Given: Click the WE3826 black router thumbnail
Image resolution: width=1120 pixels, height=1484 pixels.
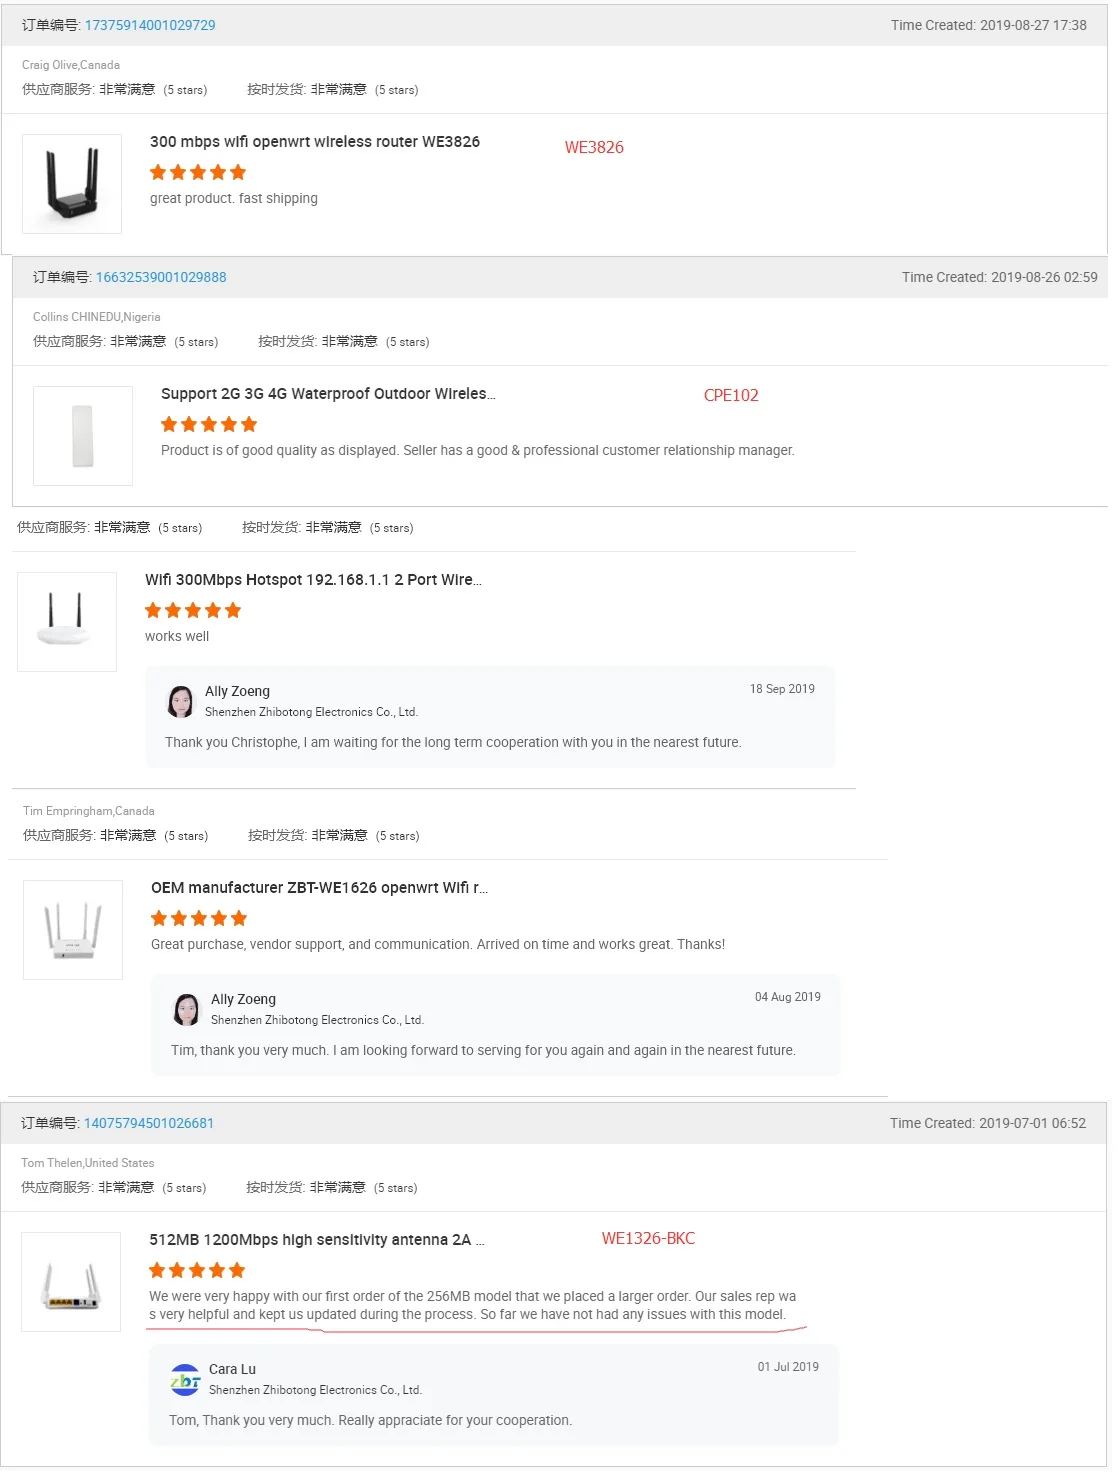Looking at the screenshot, I should click(72, 184).
